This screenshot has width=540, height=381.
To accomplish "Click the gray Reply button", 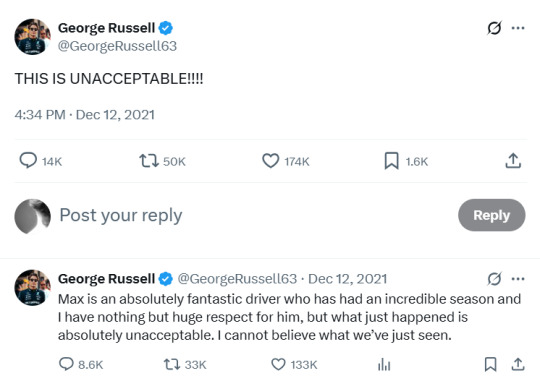I will [491, 215].
